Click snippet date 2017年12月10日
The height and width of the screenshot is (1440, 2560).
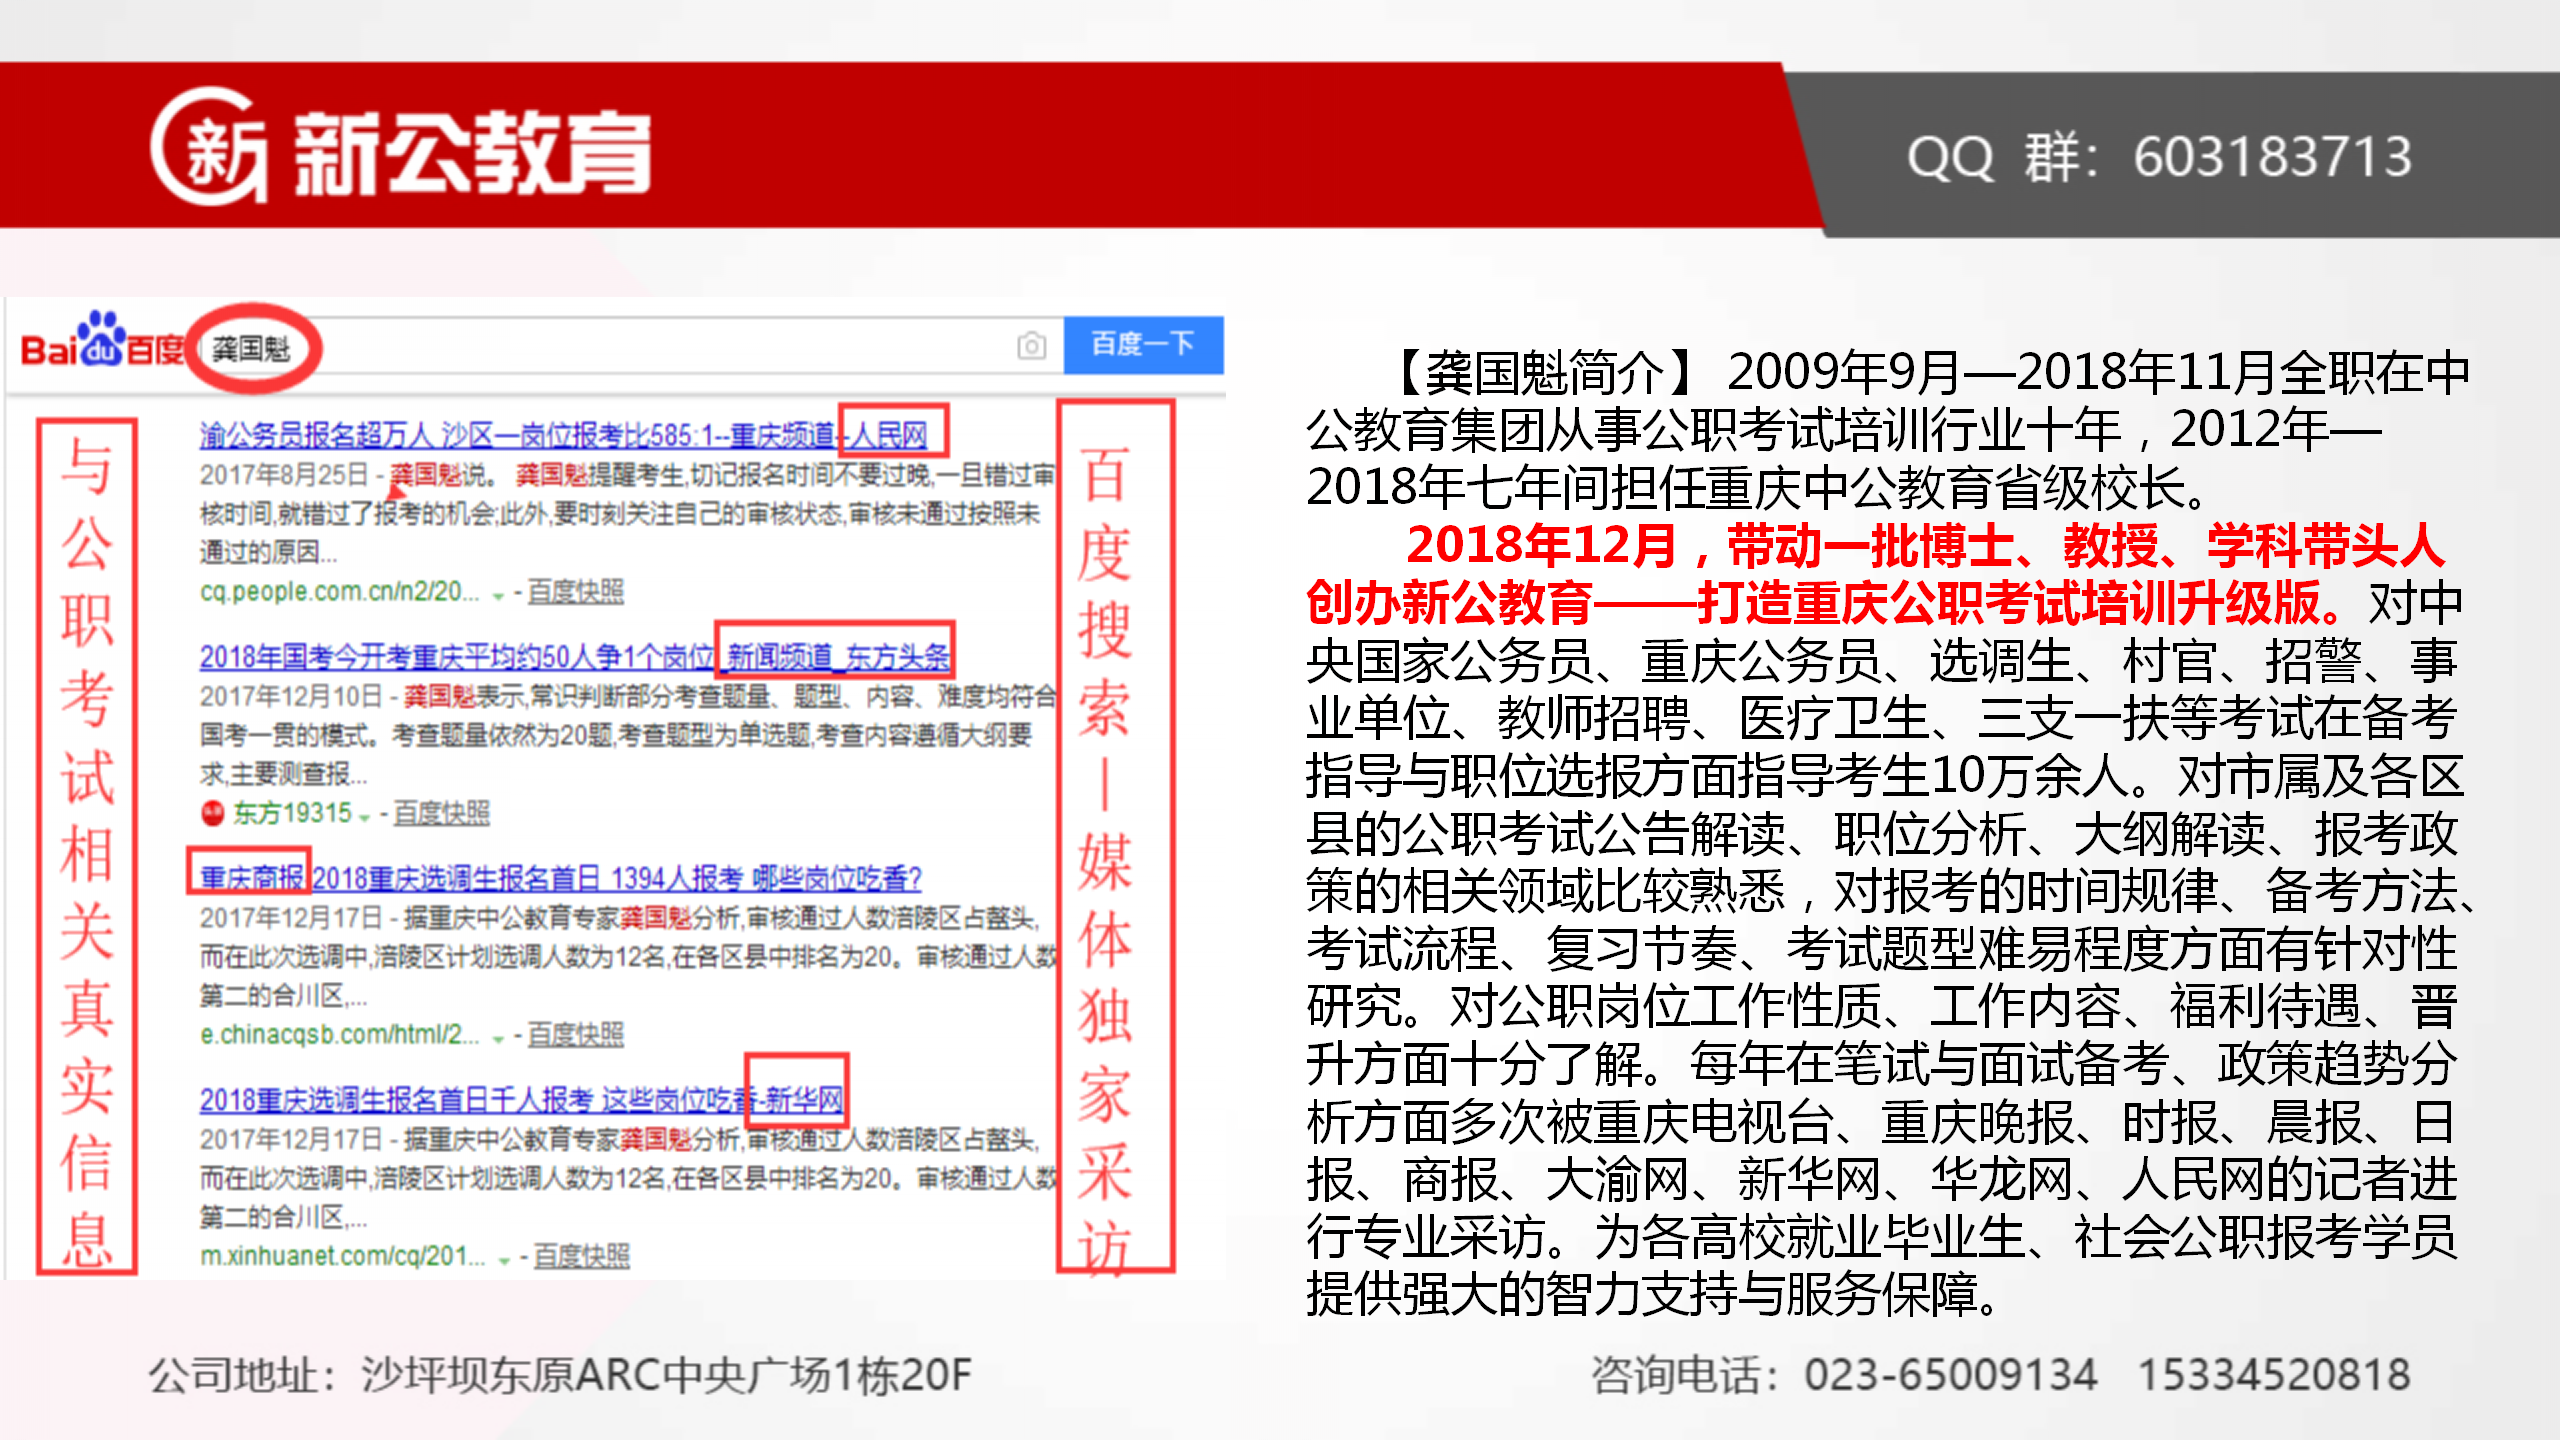291,696
